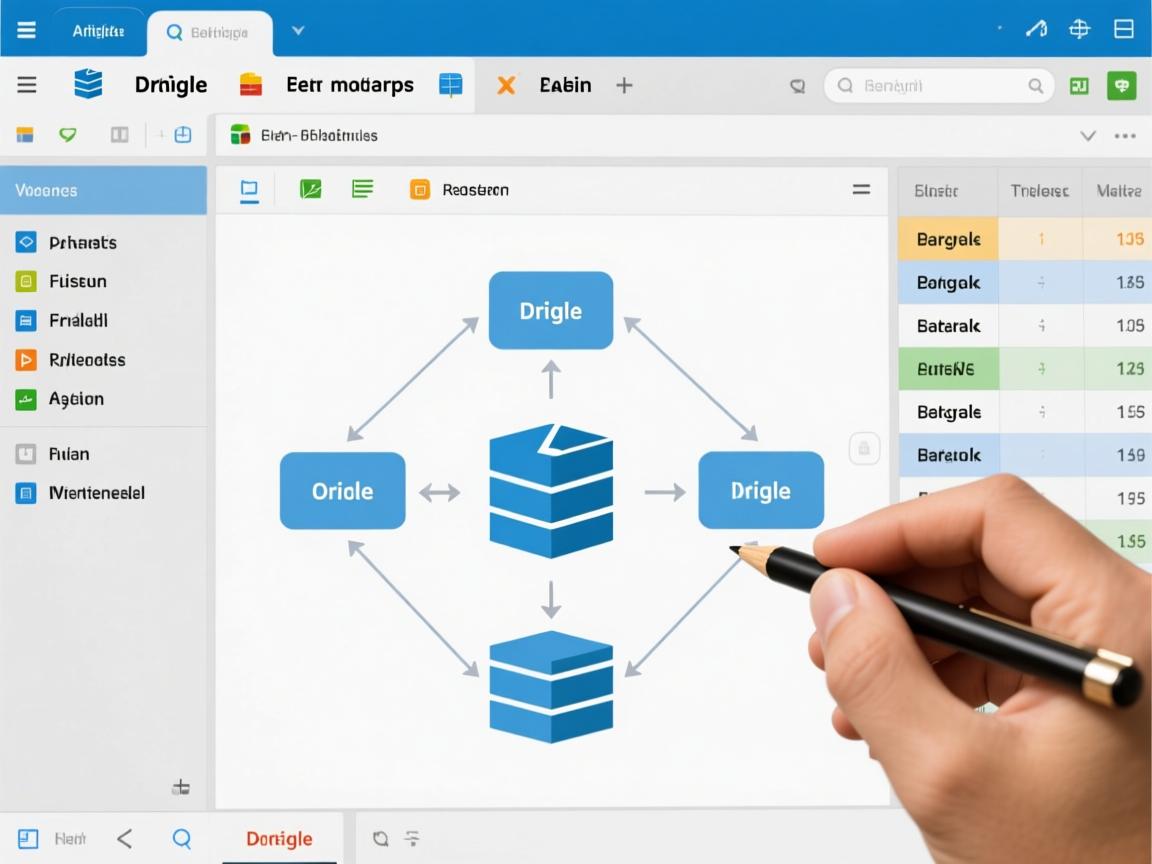Click the top Drigle node in diagram
The height and width of the screenshot is (864, 1152).
tap(550, 311)
